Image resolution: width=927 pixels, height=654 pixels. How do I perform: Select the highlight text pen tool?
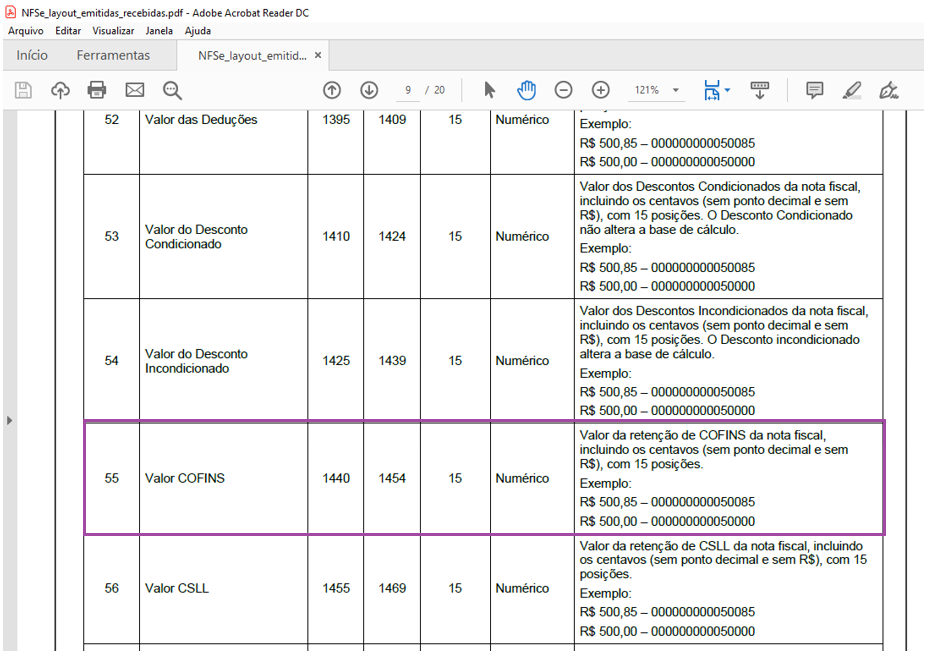tap(852, 90)
